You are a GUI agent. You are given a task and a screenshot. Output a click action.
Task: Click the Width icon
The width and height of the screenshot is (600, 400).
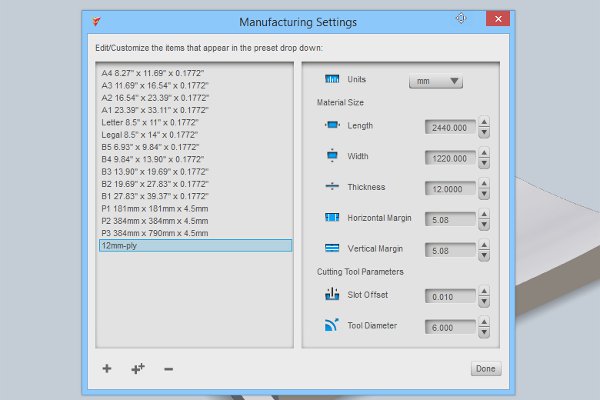point(332,155)
